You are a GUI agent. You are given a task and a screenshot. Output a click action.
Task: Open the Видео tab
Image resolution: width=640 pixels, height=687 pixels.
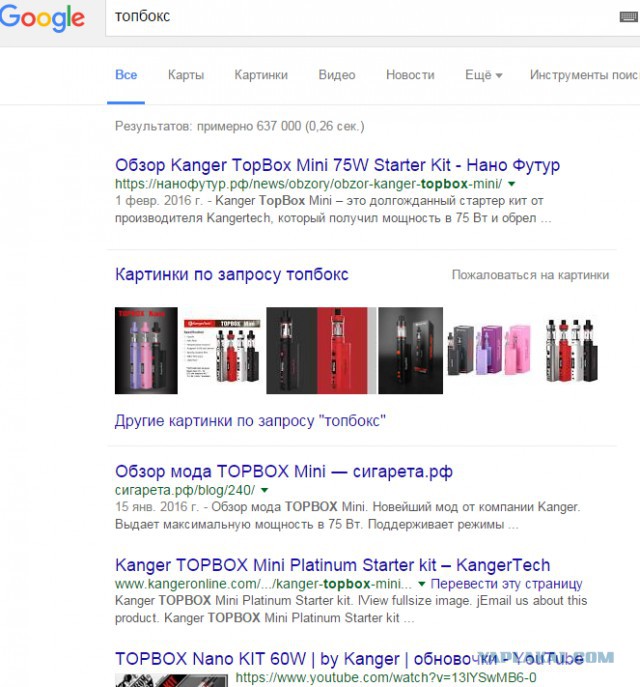[x=336, y=75]
